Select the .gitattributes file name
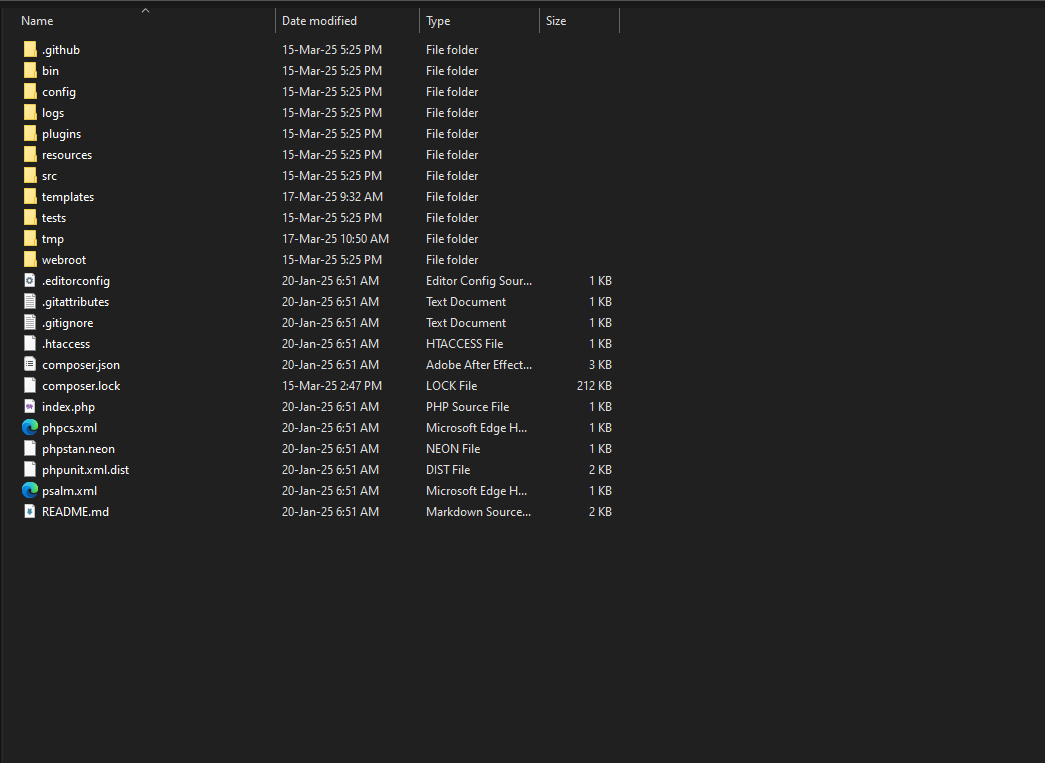The image size is (1045, 763). [75, 301]
